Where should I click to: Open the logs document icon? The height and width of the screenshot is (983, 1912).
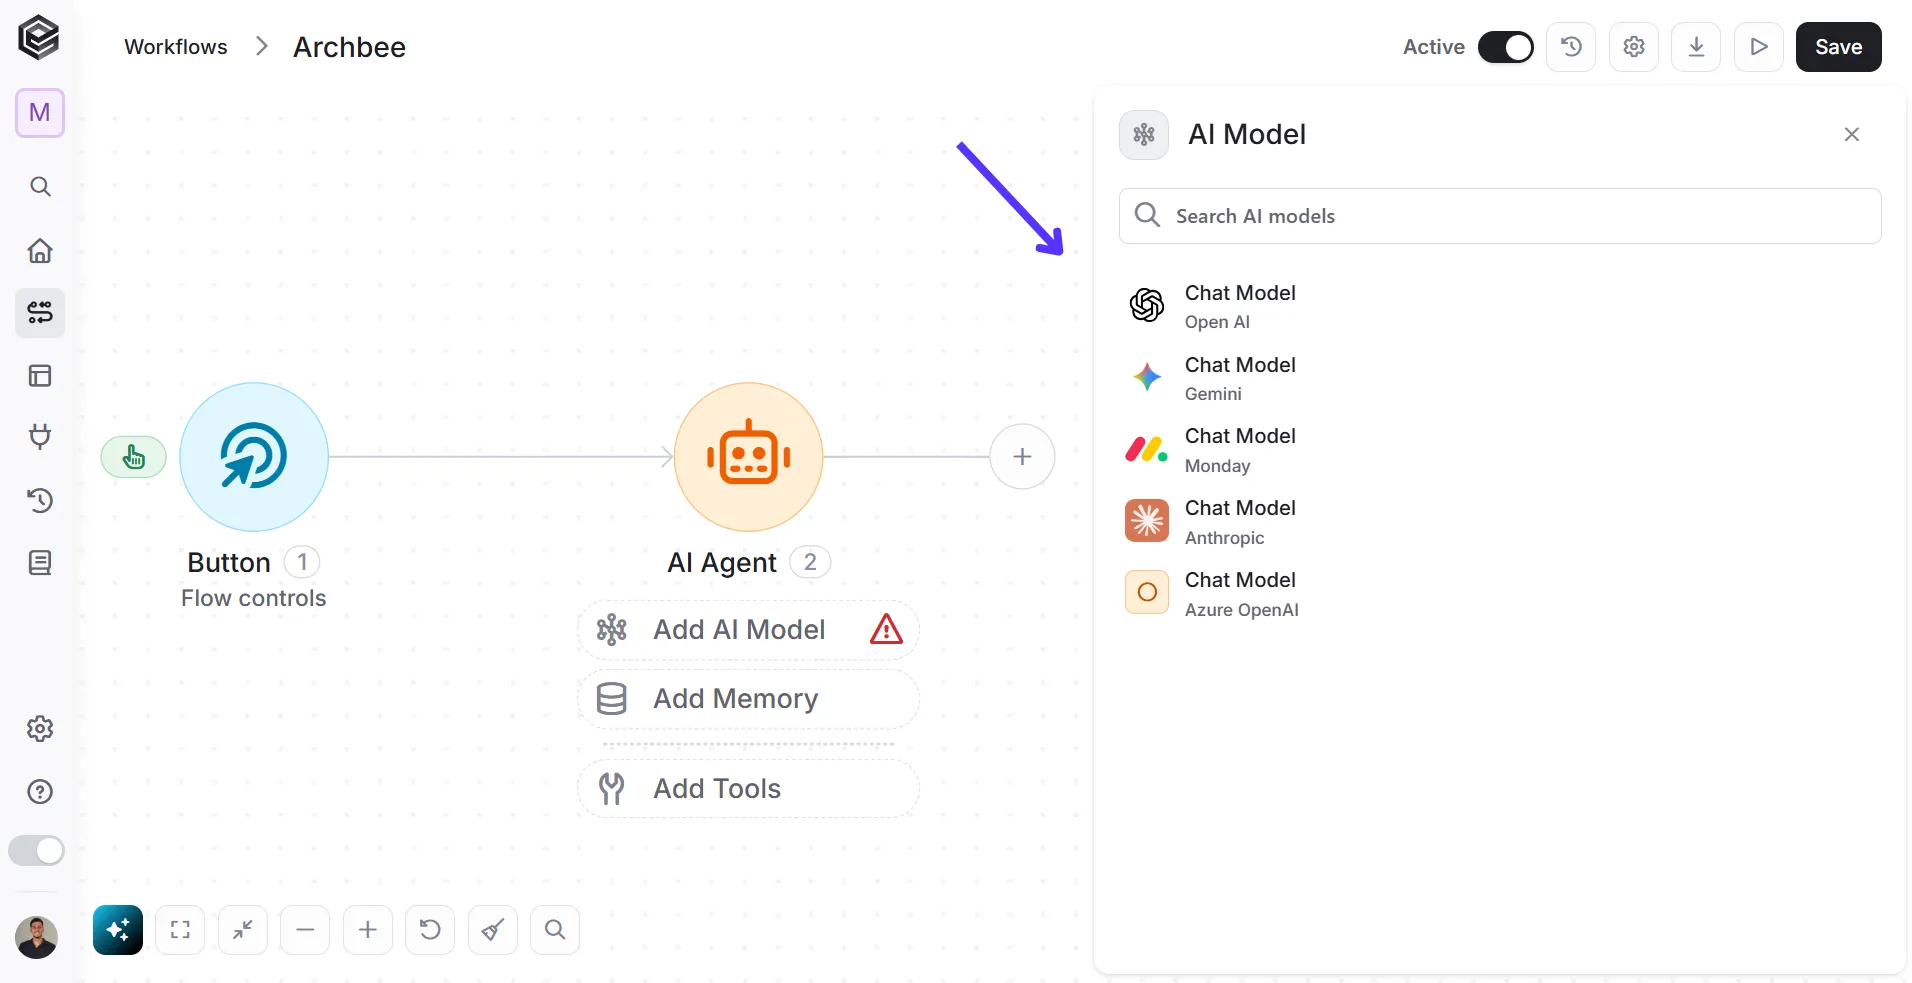40,563
